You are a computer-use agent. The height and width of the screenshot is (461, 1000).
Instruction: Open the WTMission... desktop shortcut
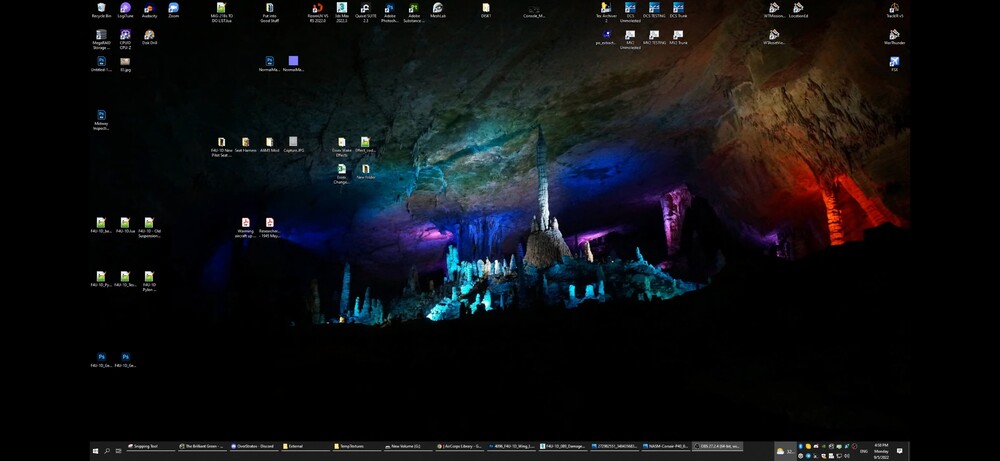tap(774, 10)
